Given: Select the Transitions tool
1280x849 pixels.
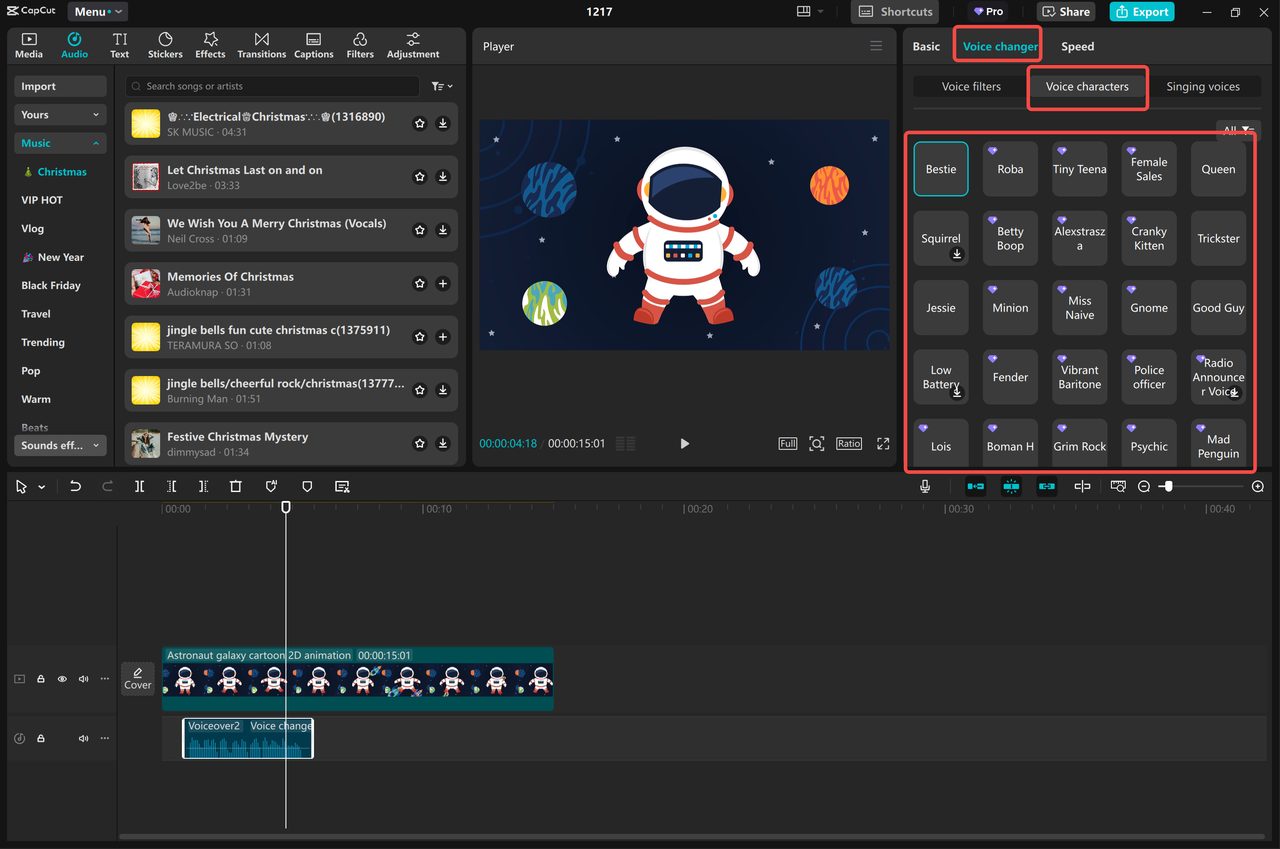Looking at the screenshot, I should (261, 44).
